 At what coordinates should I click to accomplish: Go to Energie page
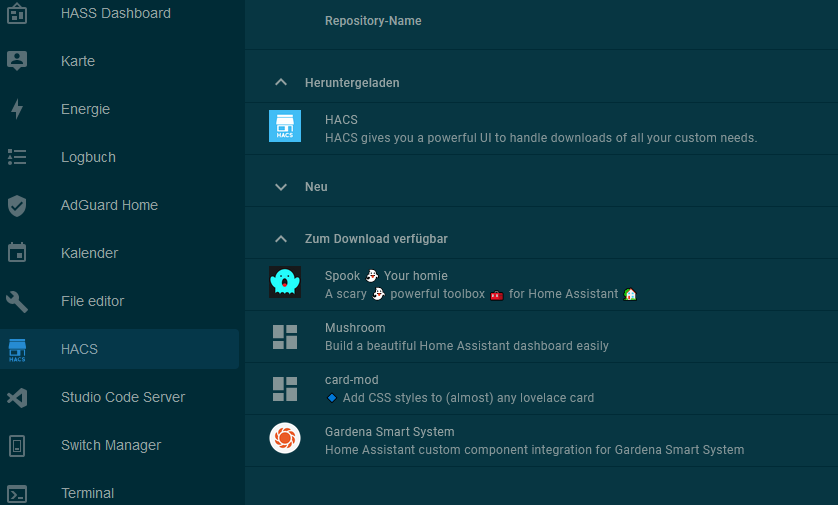pyautogui.click(x=86, y=109)
